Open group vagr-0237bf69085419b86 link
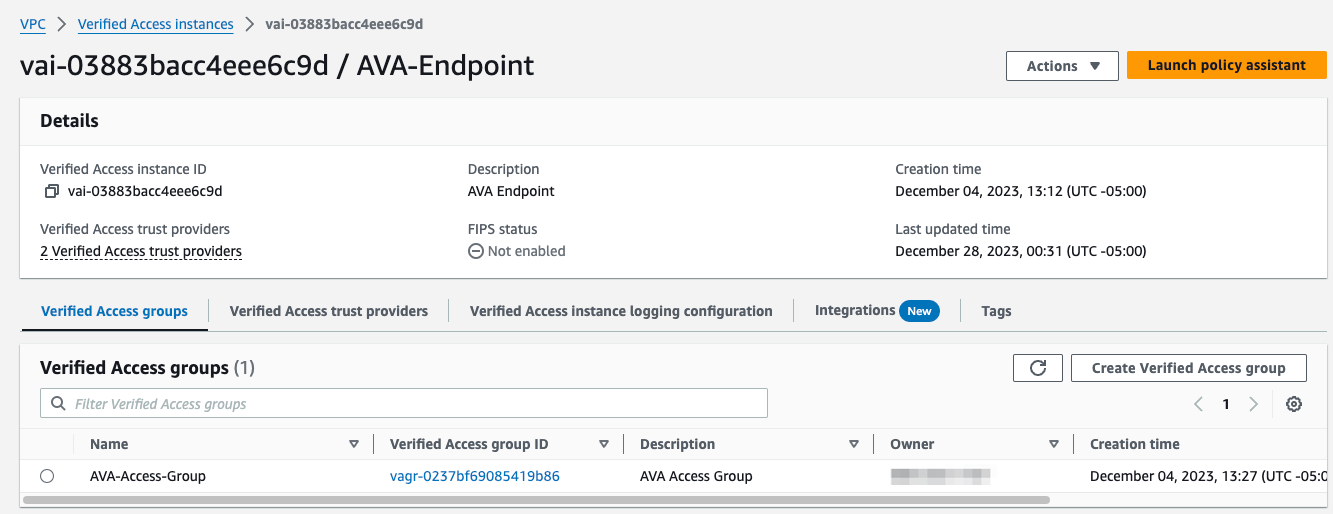 (x=475, y=476)
